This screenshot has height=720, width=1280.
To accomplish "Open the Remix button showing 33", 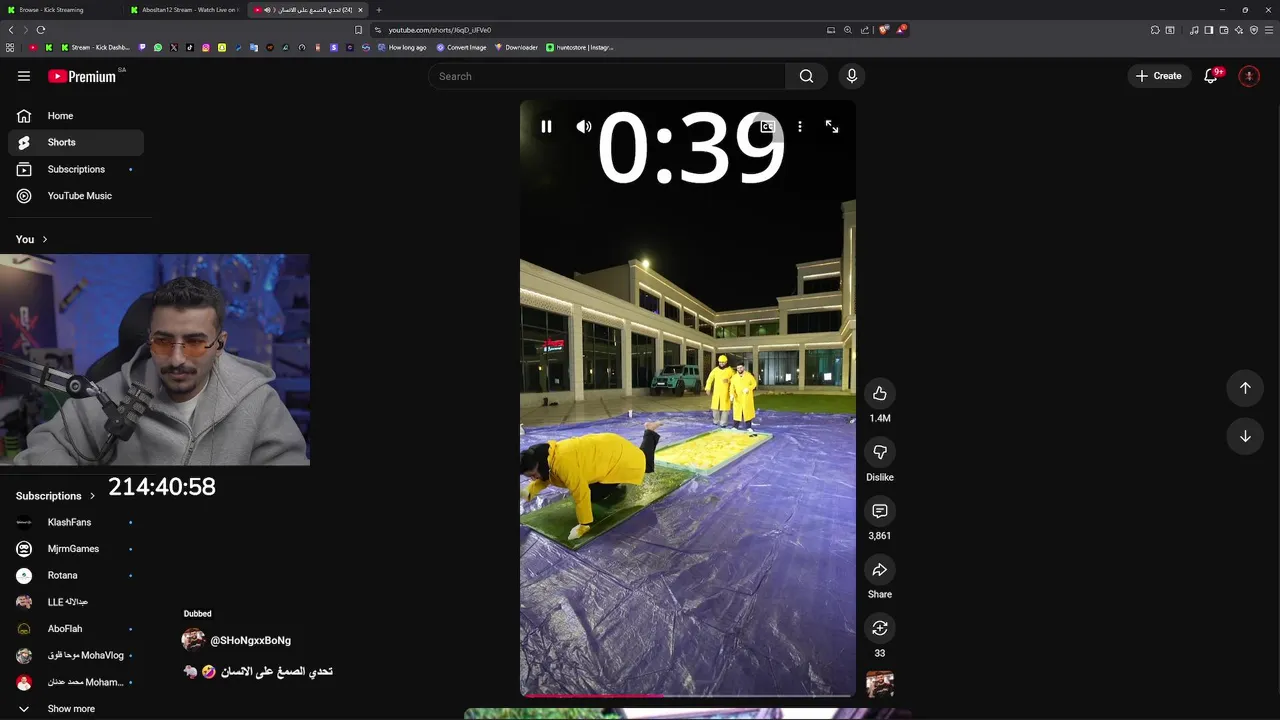I will click(x=880, y=628).
